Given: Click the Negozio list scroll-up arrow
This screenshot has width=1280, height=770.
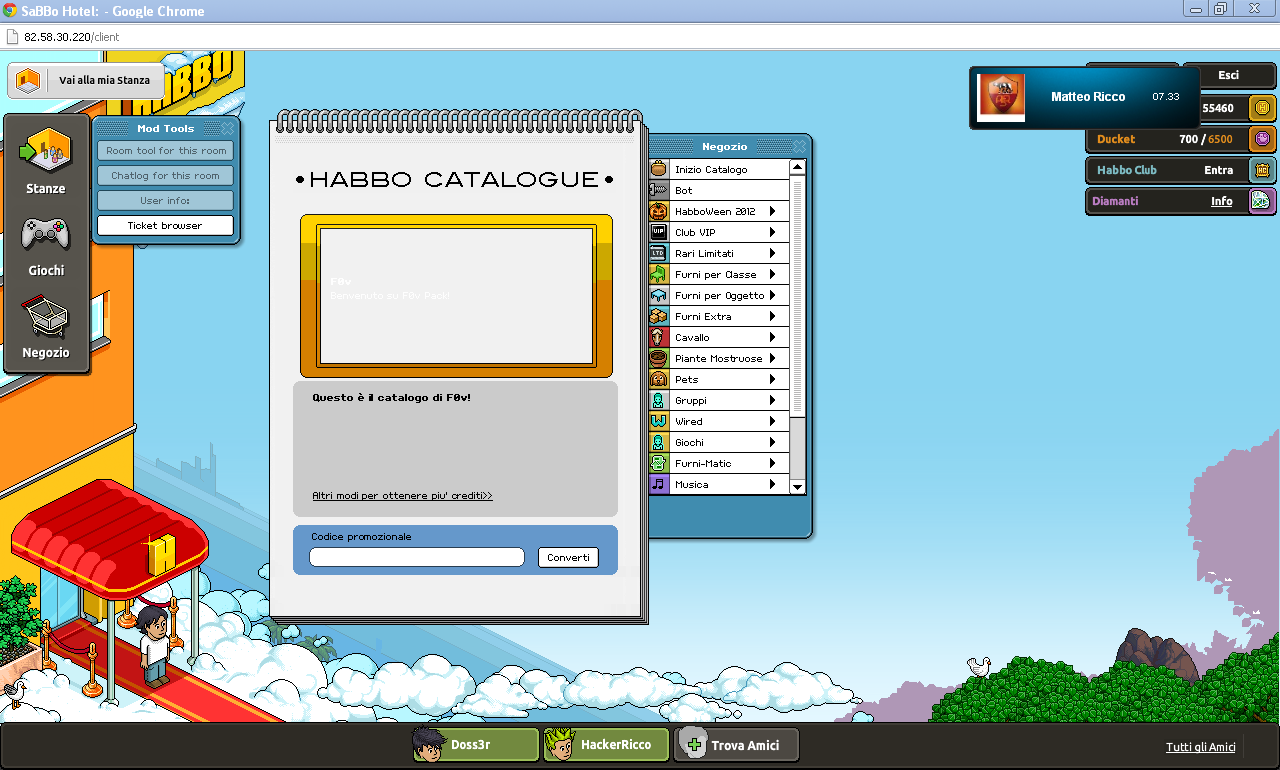Looking at the screenshot, I should click(797, 168).
